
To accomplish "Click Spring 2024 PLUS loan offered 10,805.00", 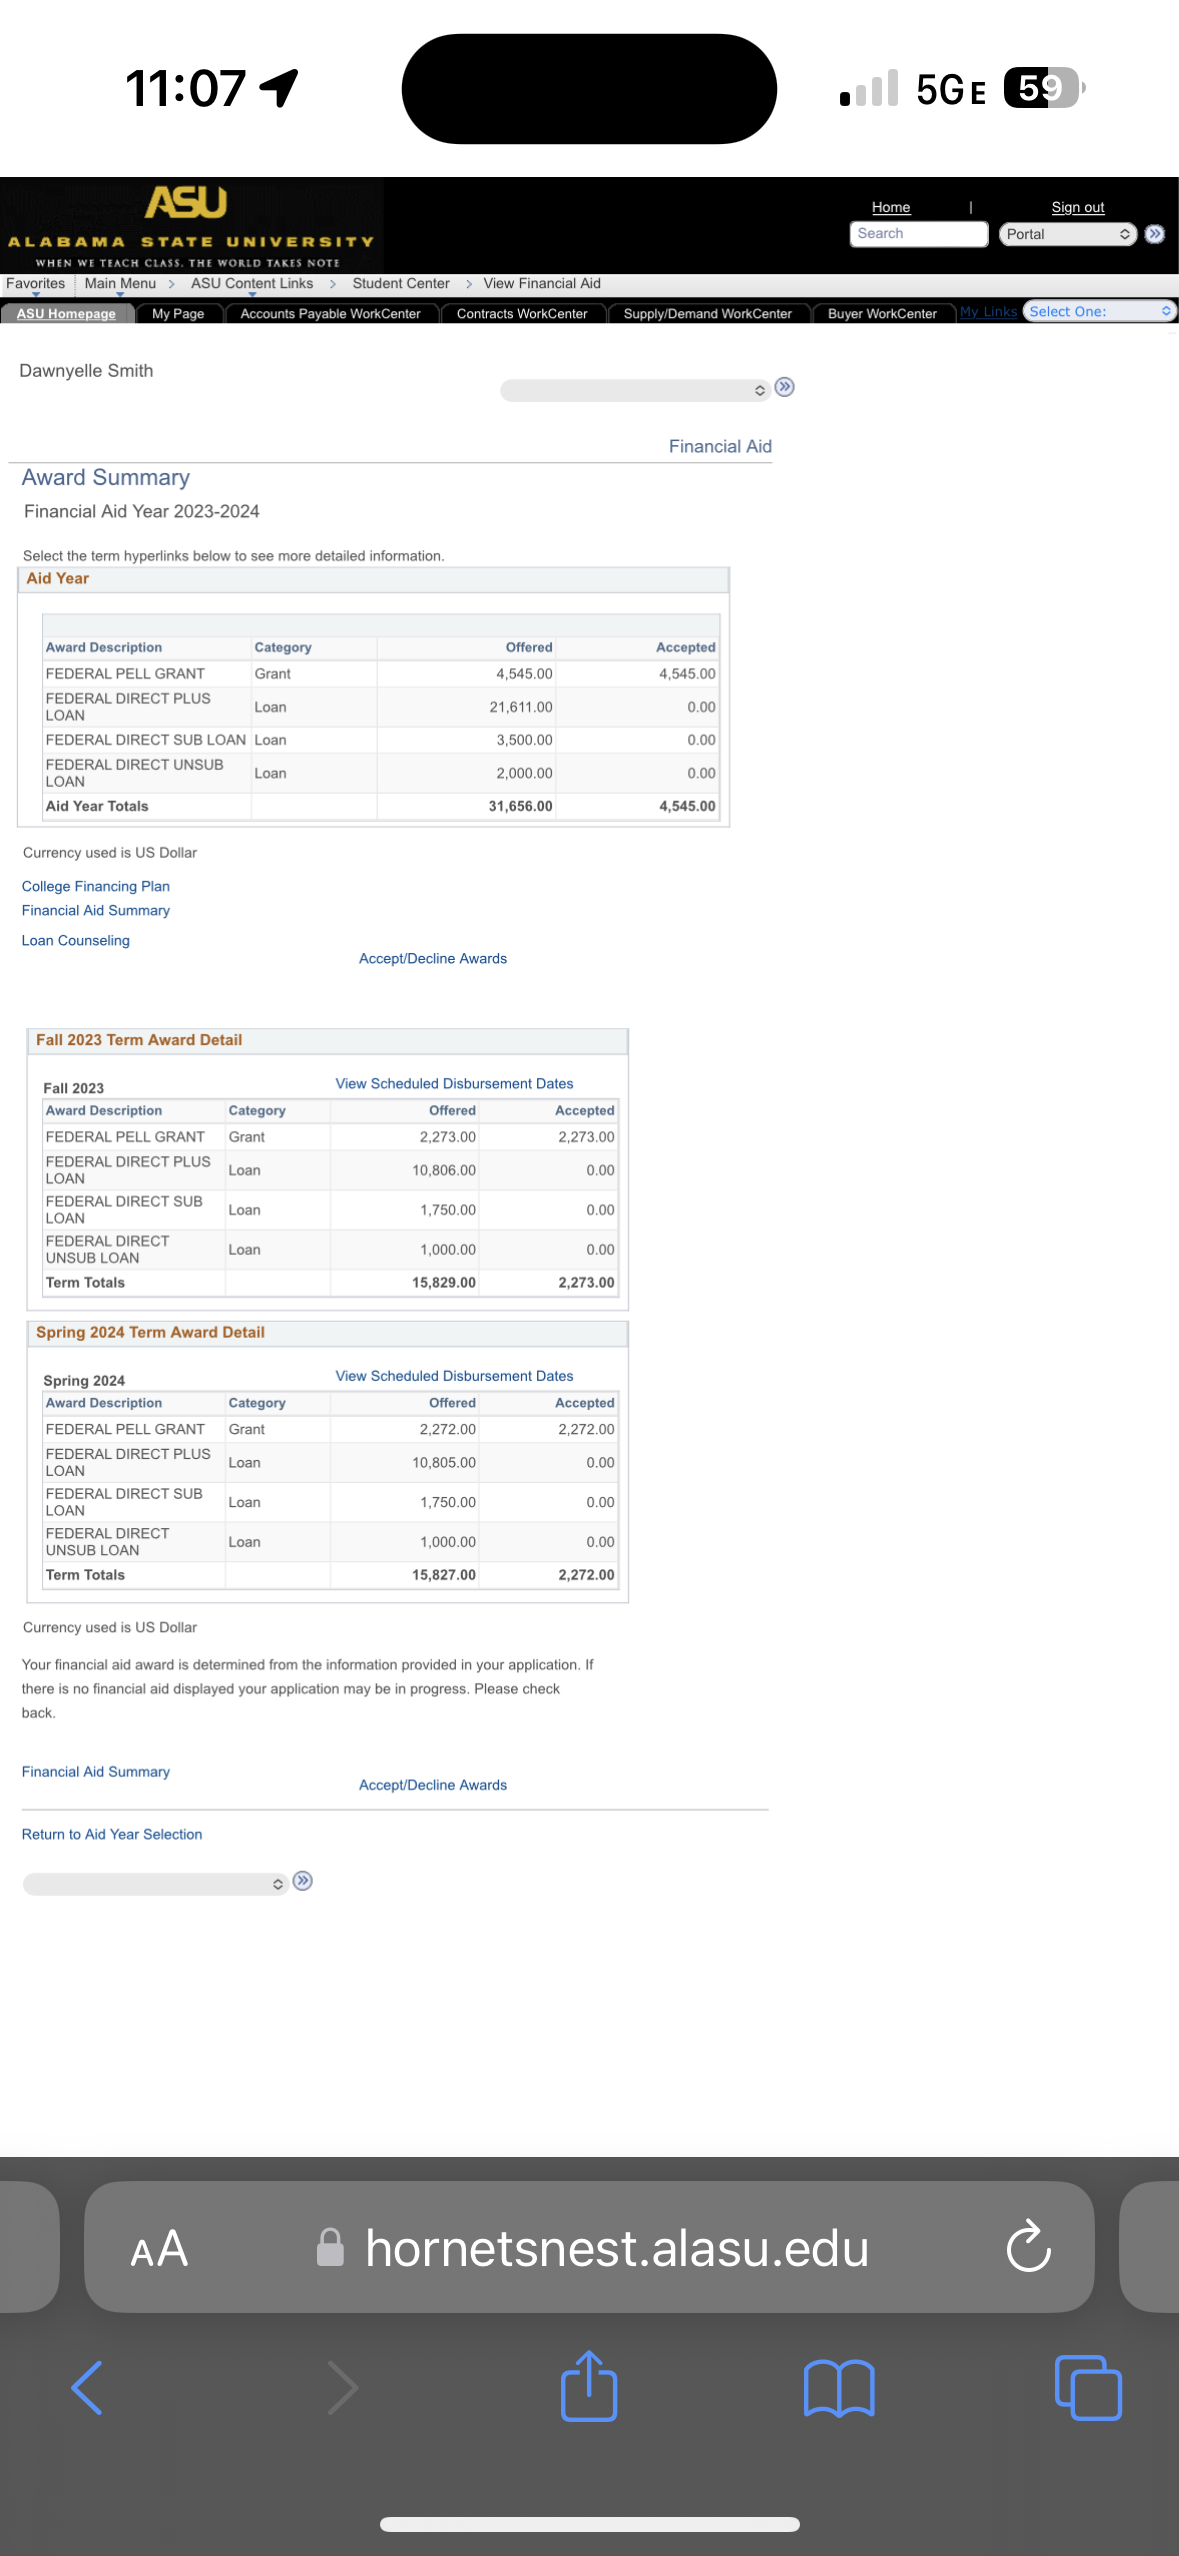I will pos(444,1462).
